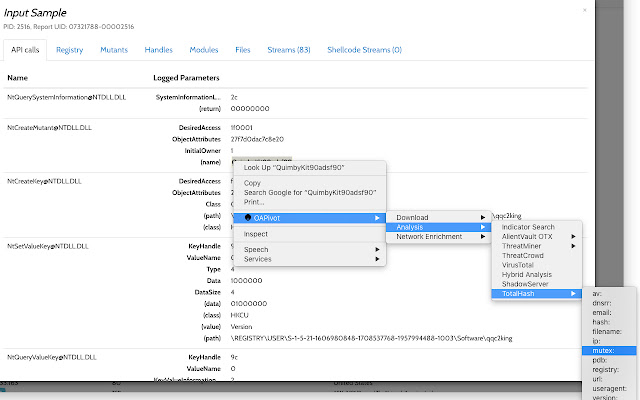Image resolution: width=640 pixels, height=400 pixels.
Task: Select Copy from the context menu
Action: (252, 183)
